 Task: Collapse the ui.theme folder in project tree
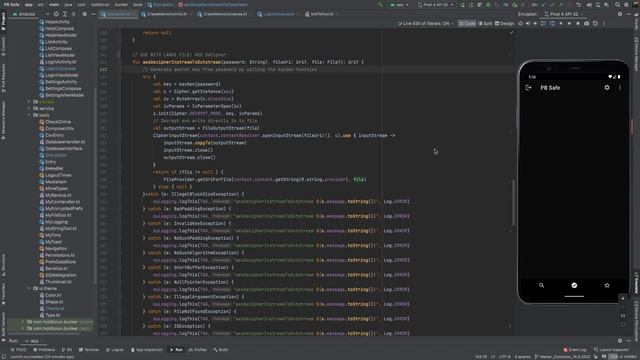(29, 289)
